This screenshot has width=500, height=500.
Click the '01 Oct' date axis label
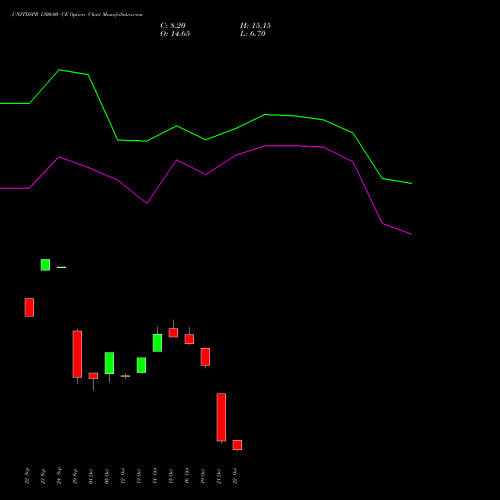(91, 476)
